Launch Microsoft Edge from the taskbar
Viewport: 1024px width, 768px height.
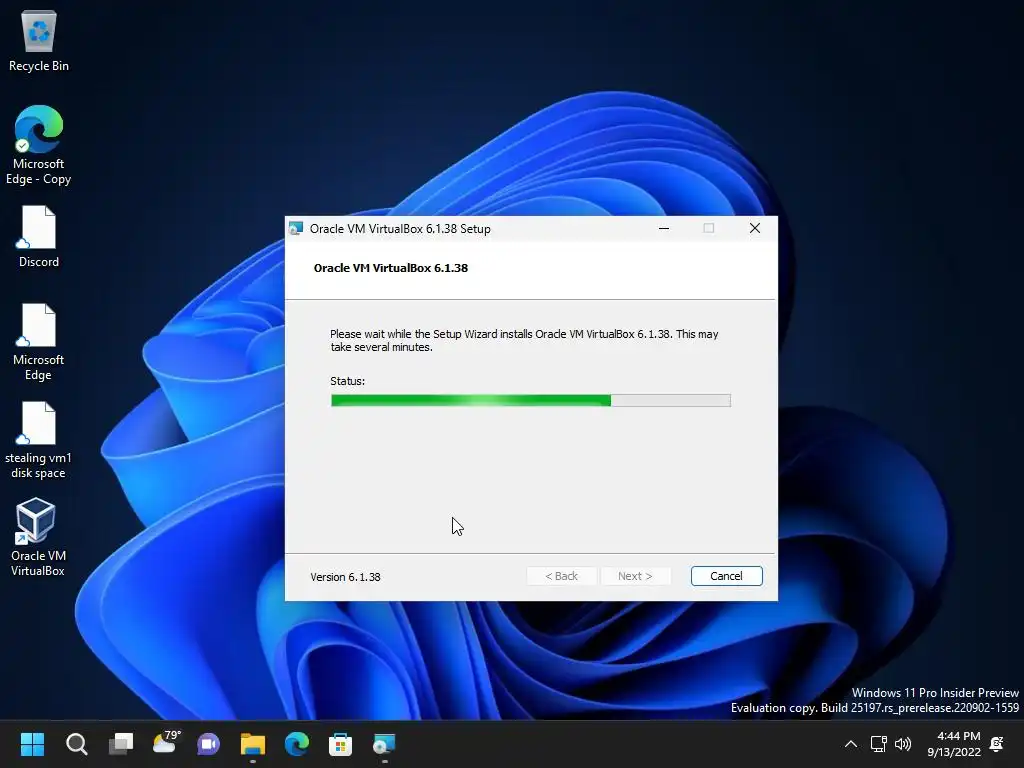296,744
